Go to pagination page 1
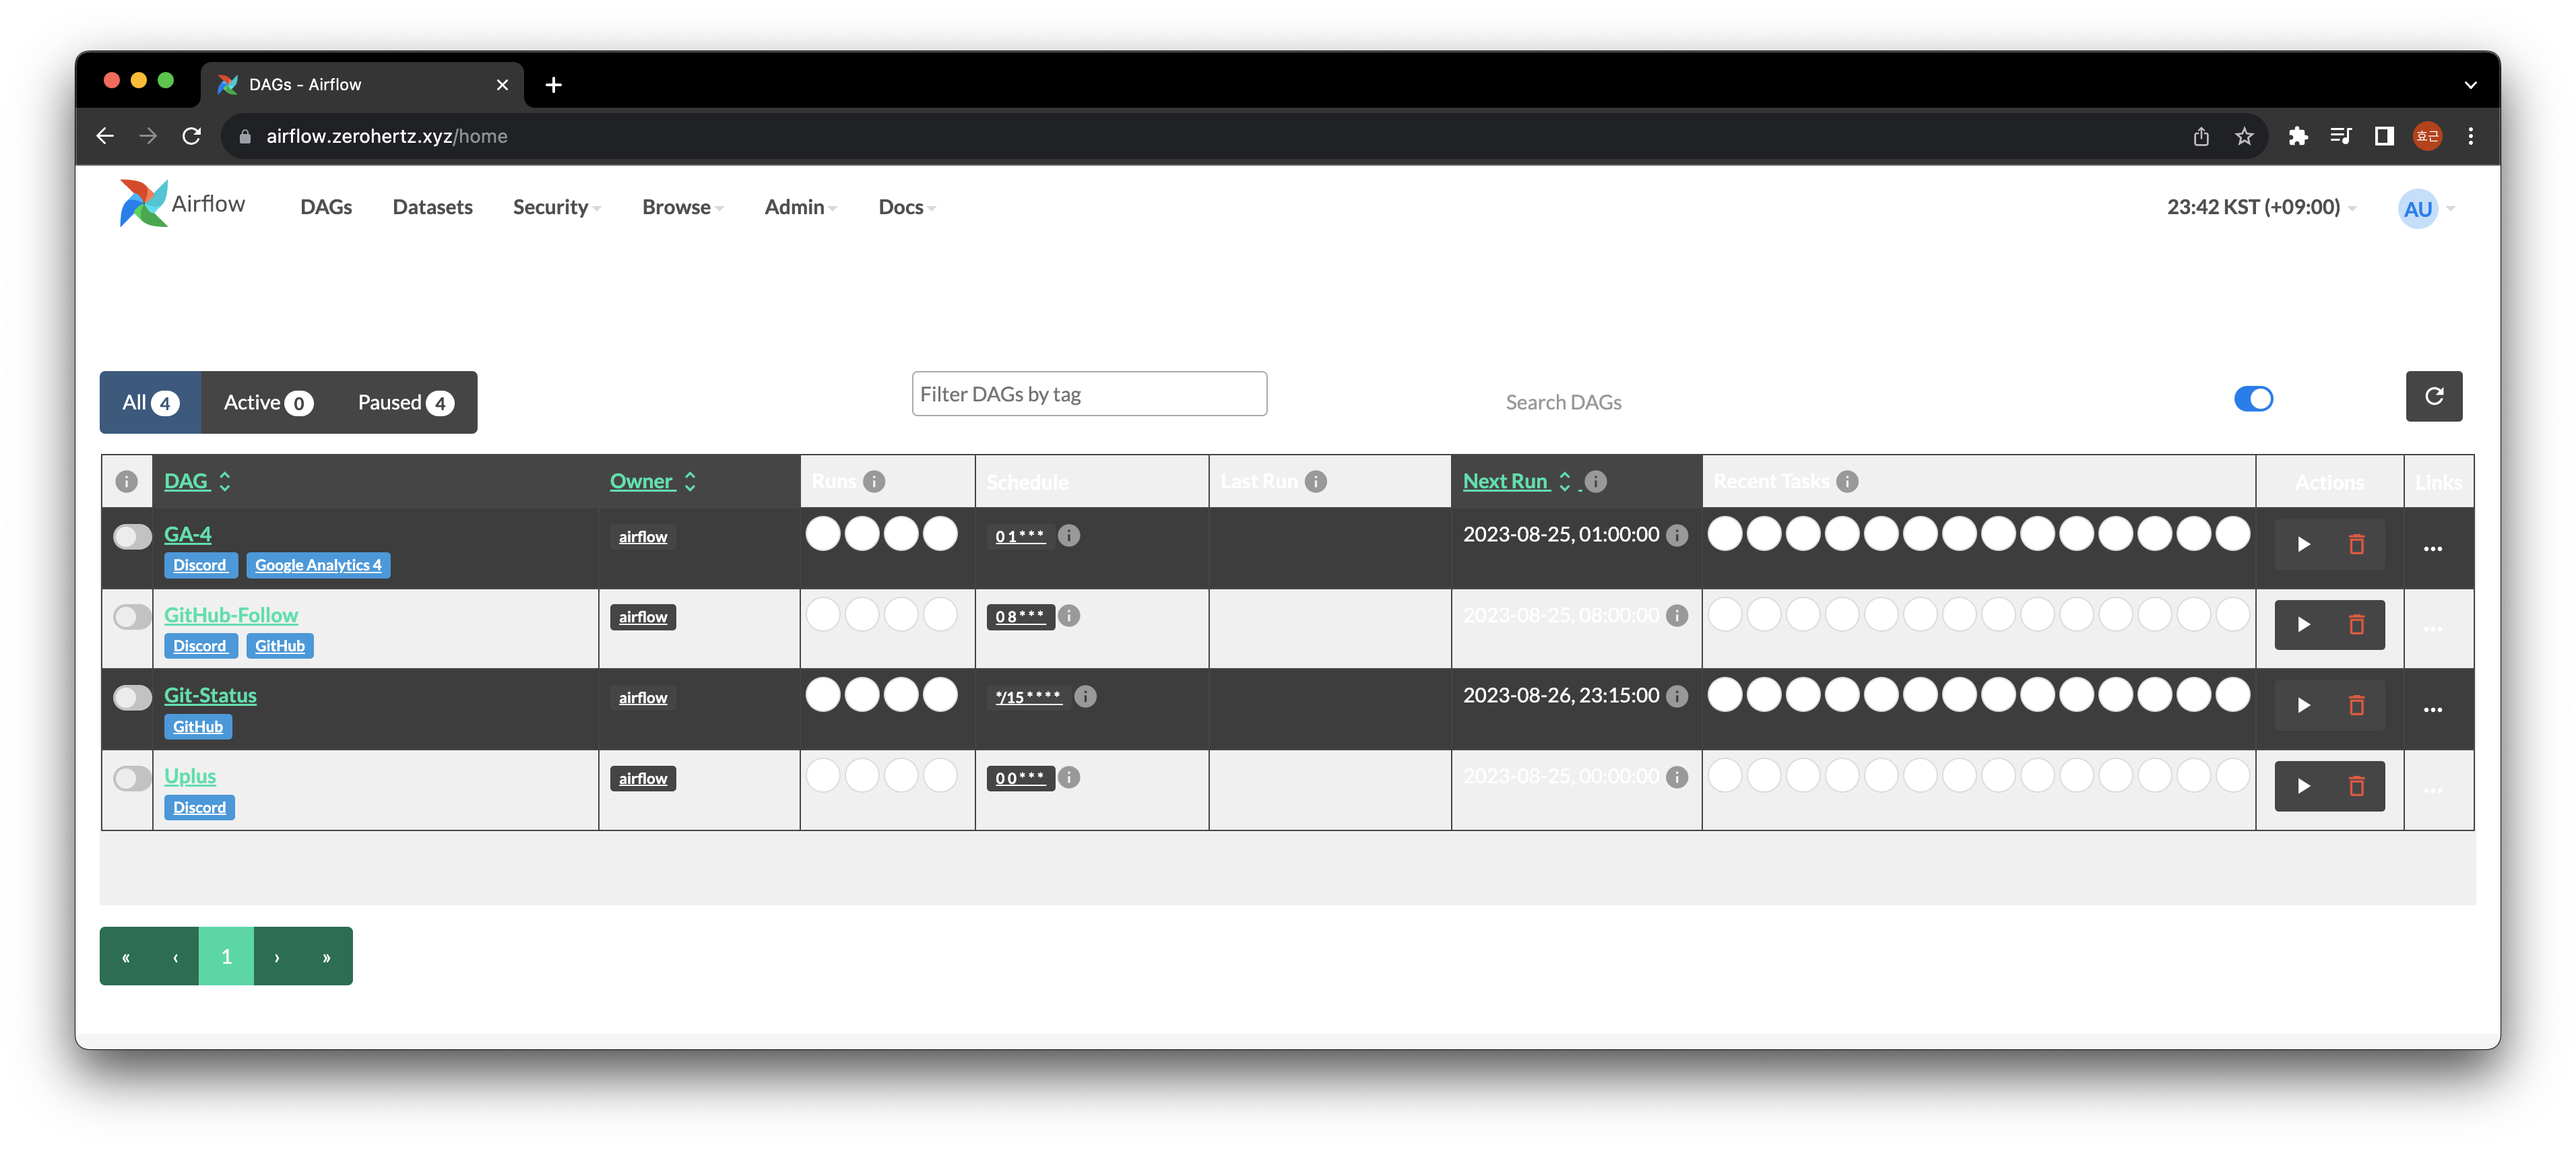The image size is (2576, 1149). coord(226,957)
